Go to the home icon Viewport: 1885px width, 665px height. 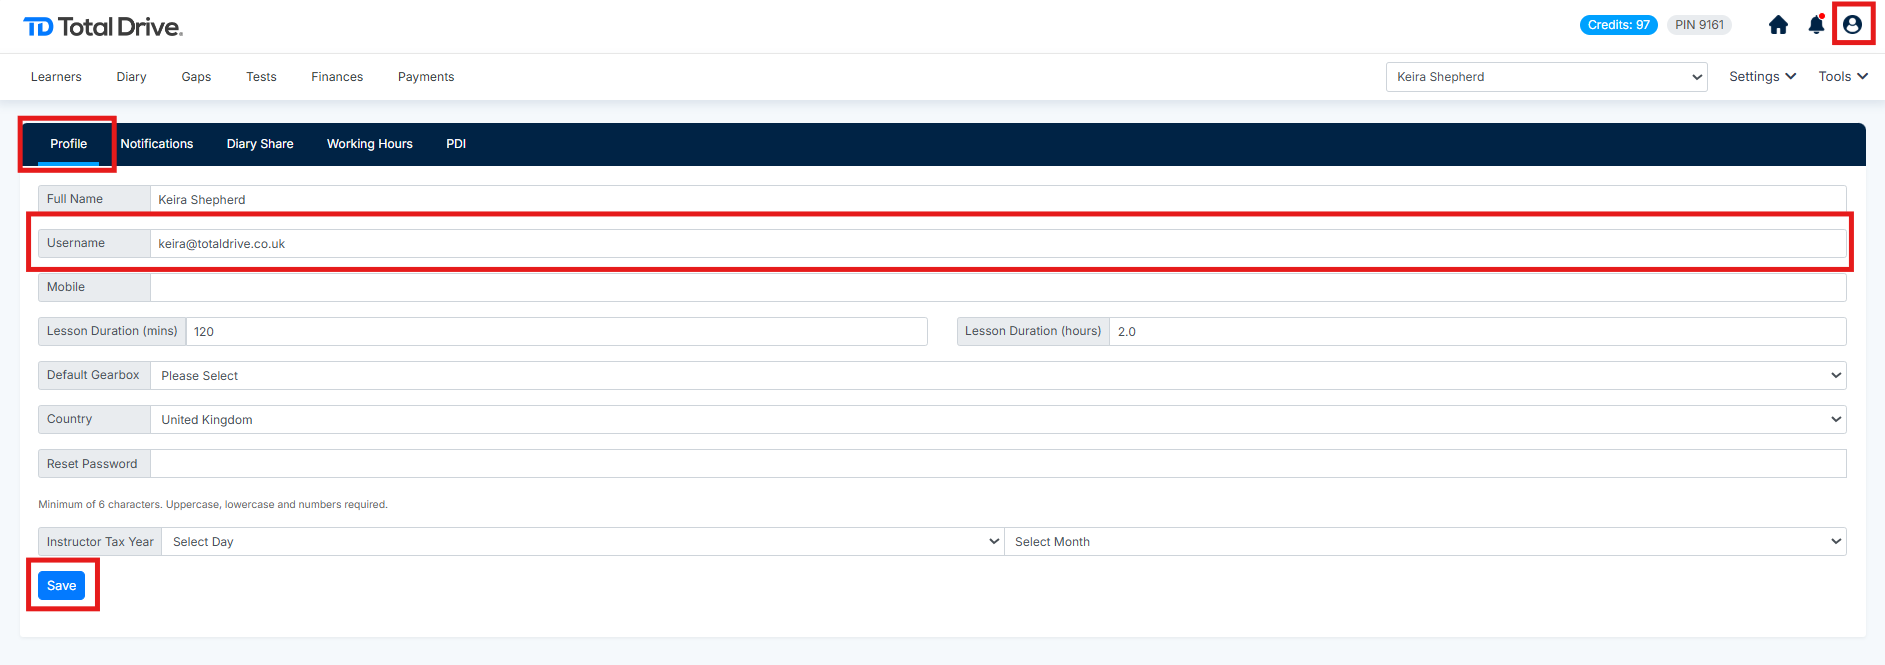coord(1778,25)
